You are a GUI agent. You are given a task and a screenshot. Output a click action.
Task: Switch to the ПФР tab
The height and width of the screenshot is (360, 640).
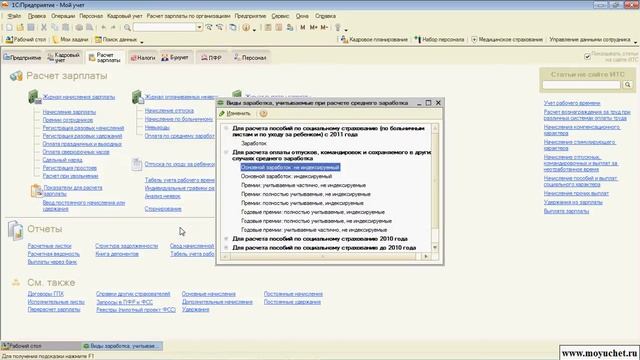coord(211,58)
